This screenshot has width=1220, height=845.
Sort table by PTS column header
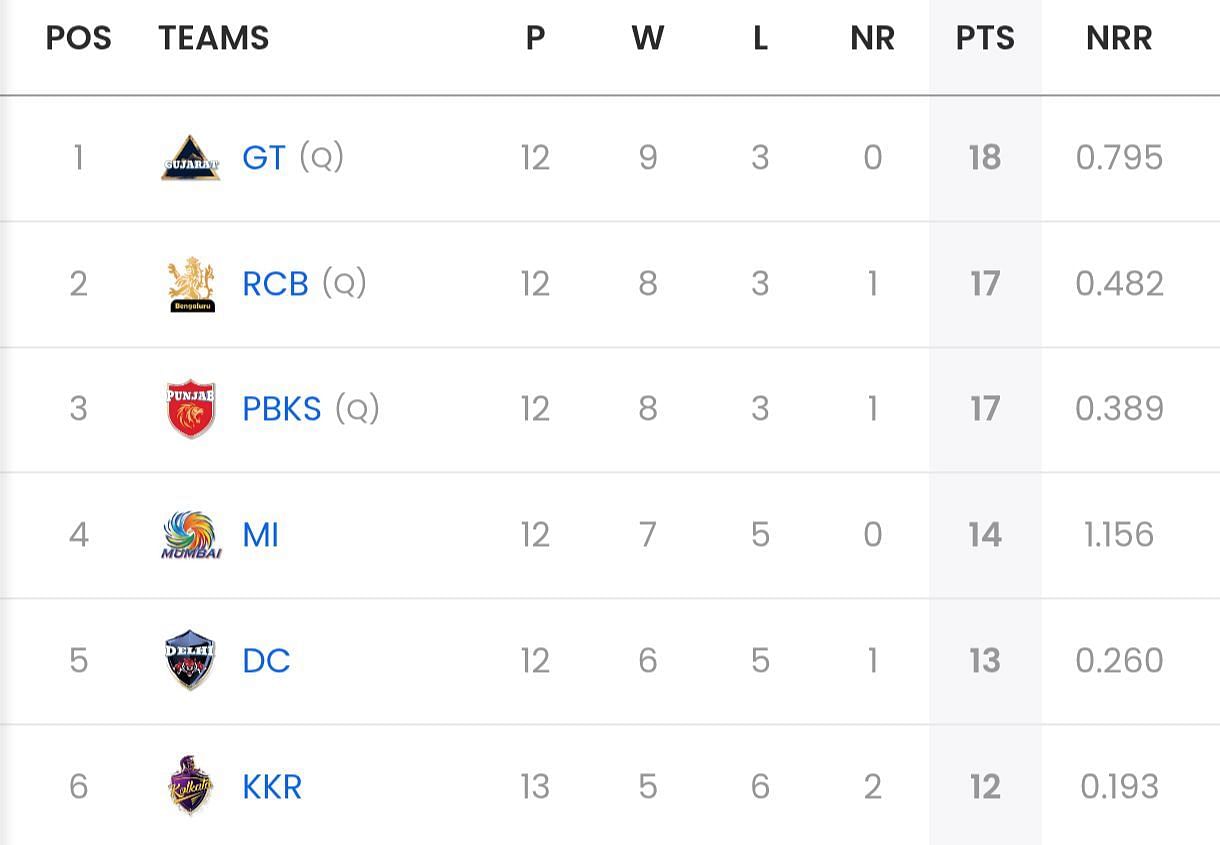click(x=985, y=38)
